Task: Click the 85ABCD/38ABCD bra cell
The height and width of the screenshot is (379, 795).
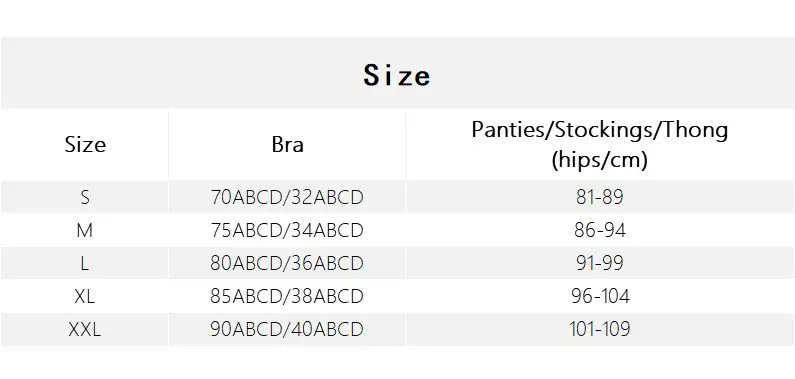Action: (x=287, y=296)
